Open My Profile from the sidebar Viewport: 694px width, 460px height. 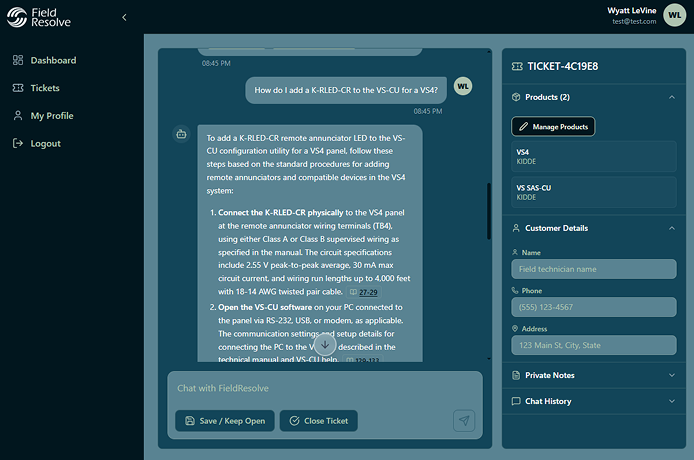tap(51, 116)
